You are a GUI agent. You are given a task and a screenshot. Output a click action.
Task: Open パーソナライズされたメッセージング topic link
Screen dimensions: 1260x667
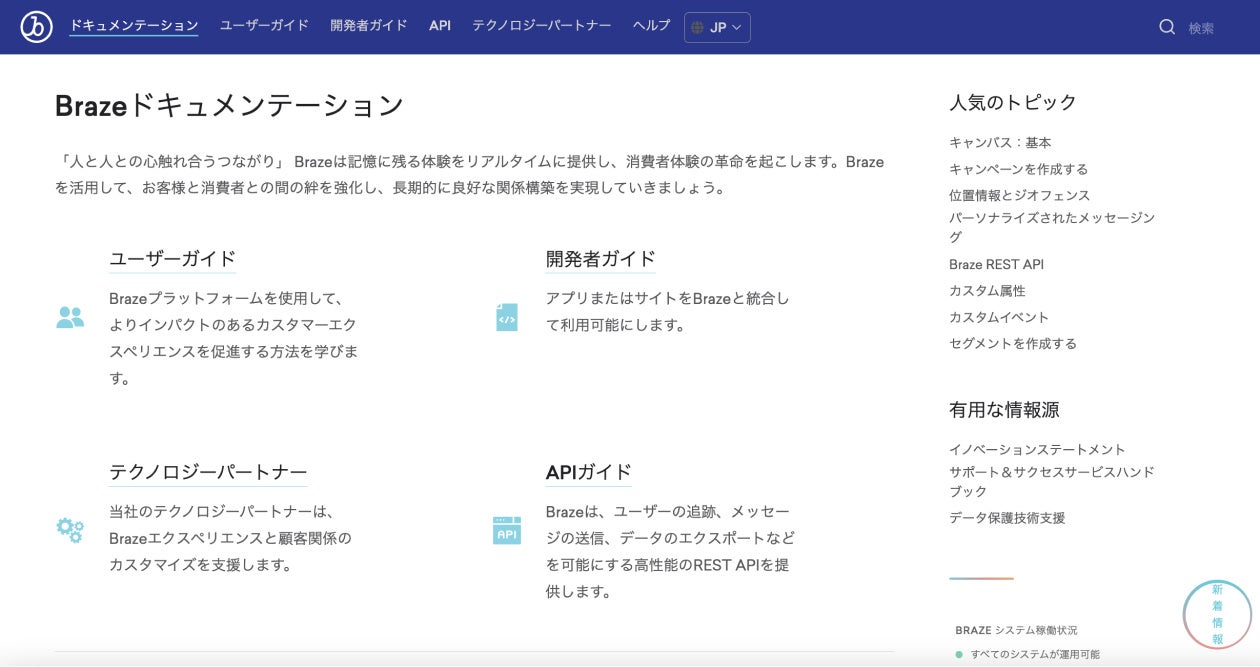[1052, 227]
